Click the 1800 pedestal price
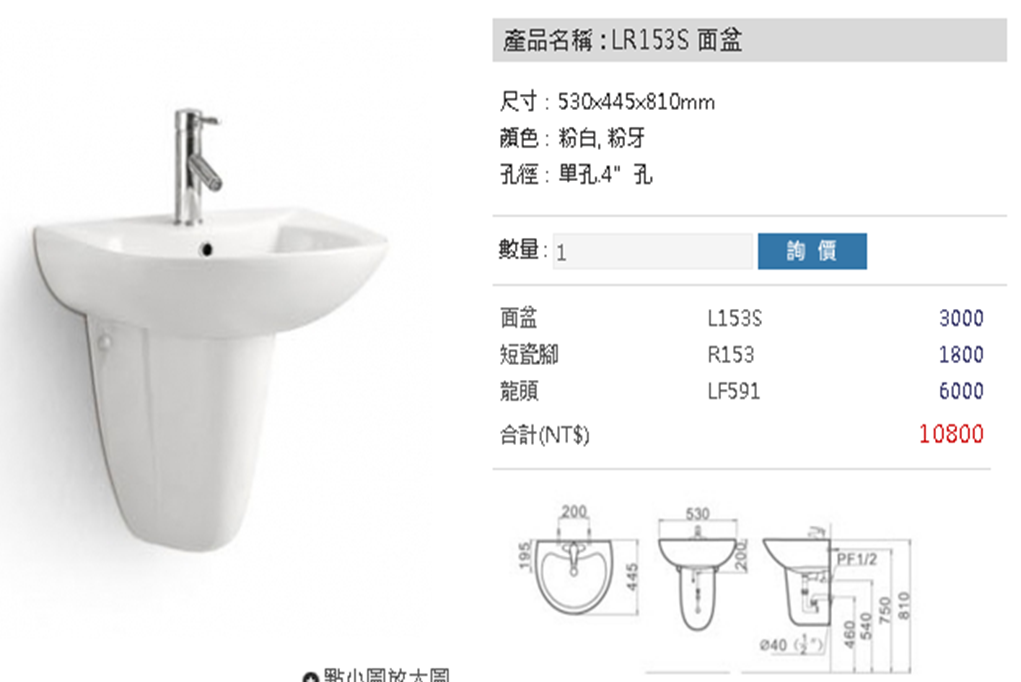The width and height of the screenshot is (1021, 682). tap(961, 355)
